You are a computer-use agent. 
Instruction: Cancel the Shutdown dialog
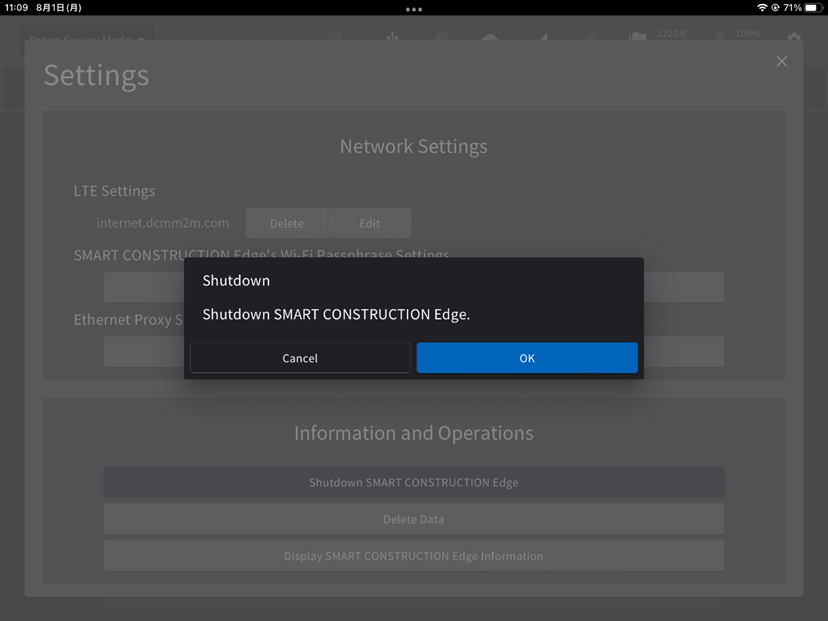(300, 357)
